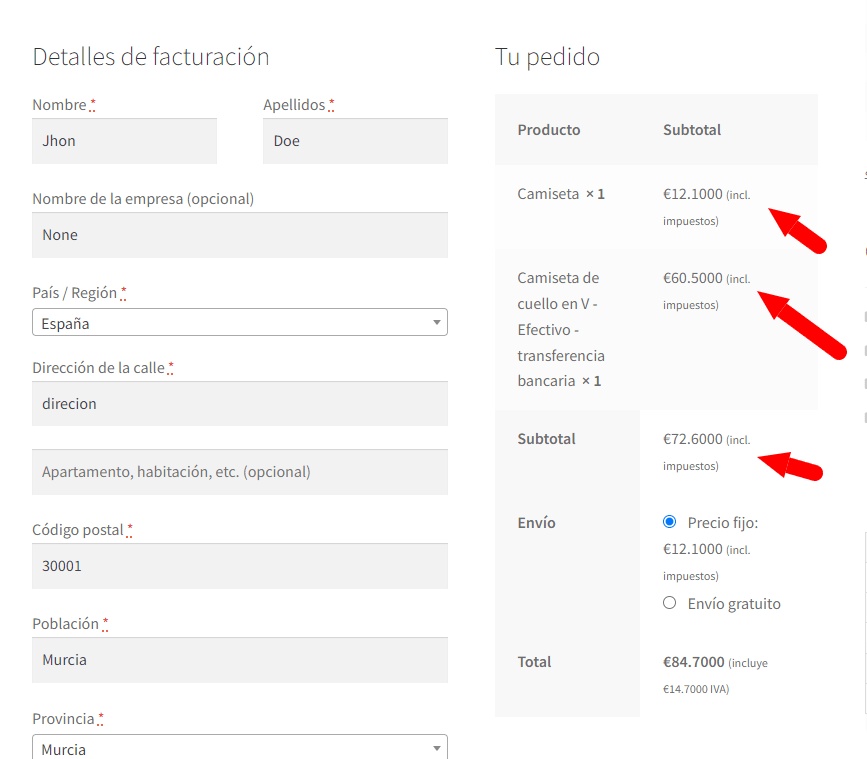867x759 pixels.
Task: Click the Total row label
Action: pyautogui.click(x=534, y=662)
